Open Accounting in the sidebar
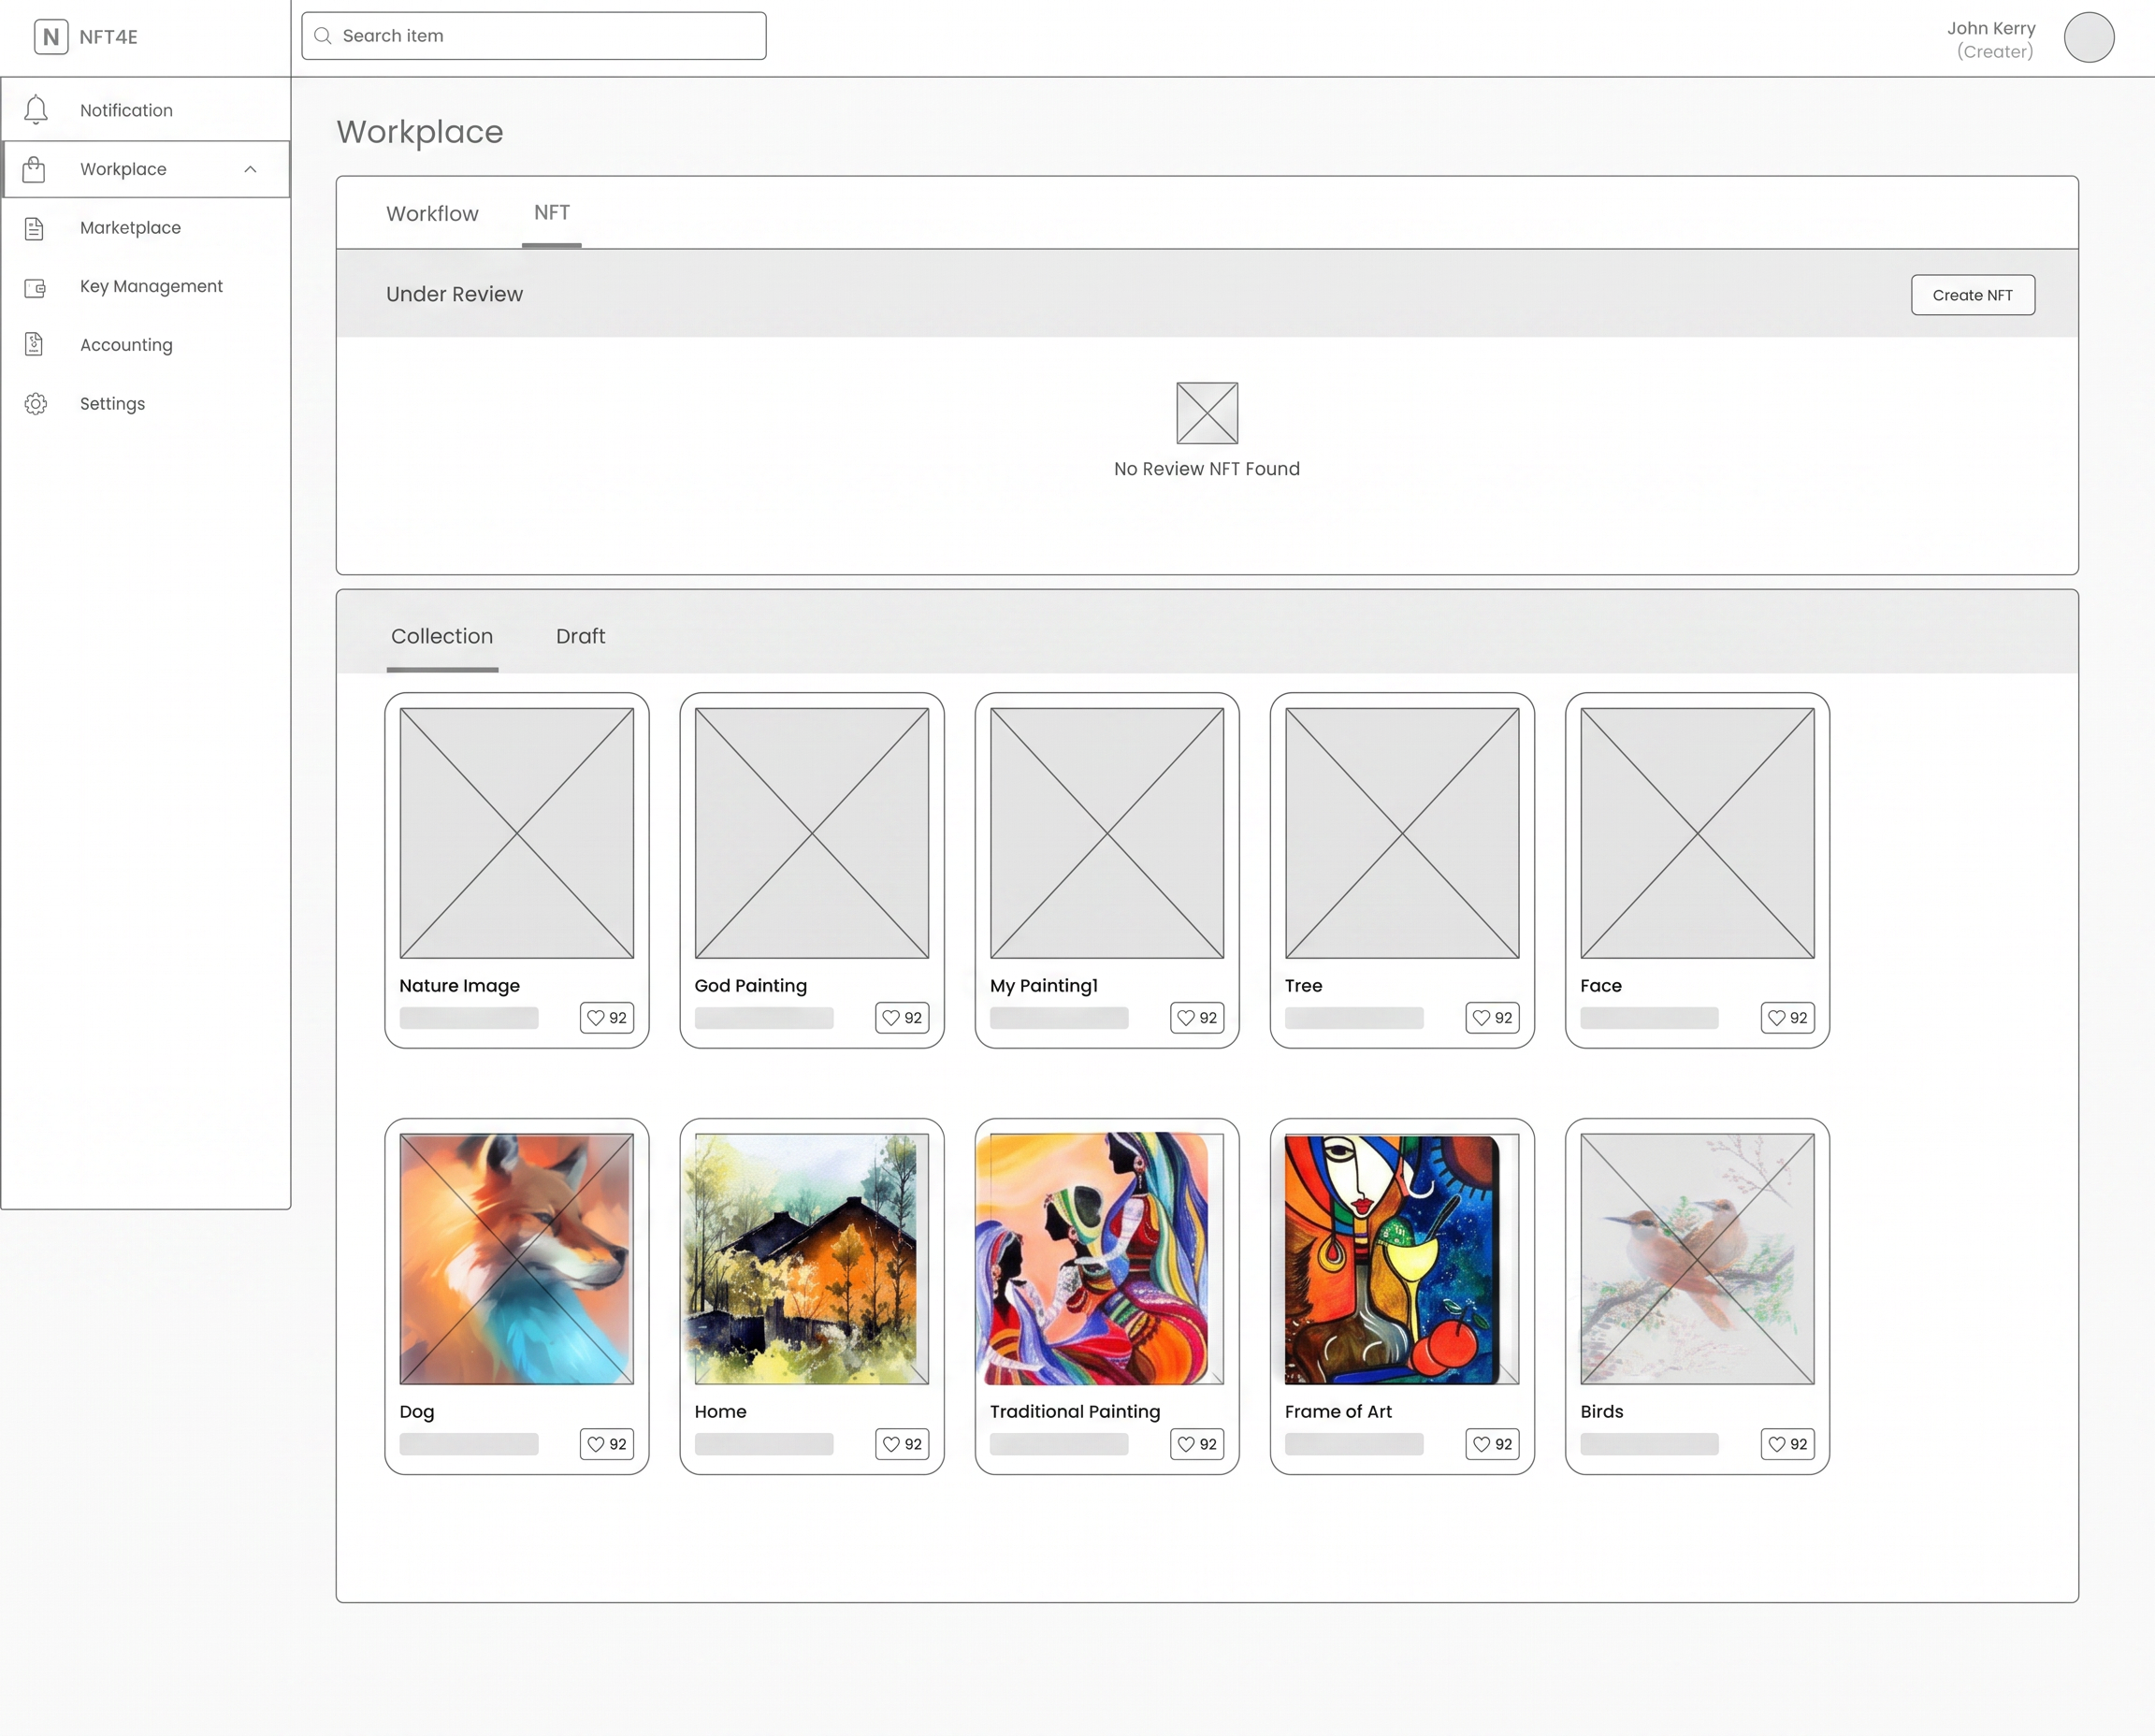Image resolution: width=2155 pixels, height=1736 pixels. [x=146, y=345]
